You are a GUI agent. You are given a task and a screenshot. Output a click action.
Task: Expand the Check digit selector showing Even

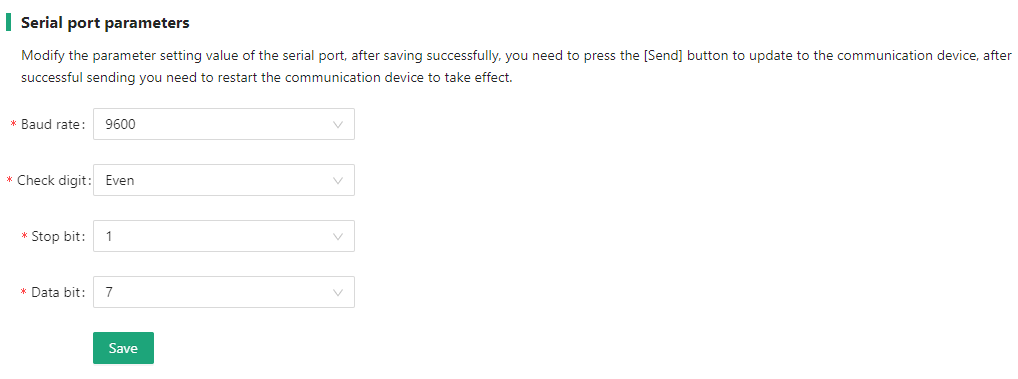[224, 180]
